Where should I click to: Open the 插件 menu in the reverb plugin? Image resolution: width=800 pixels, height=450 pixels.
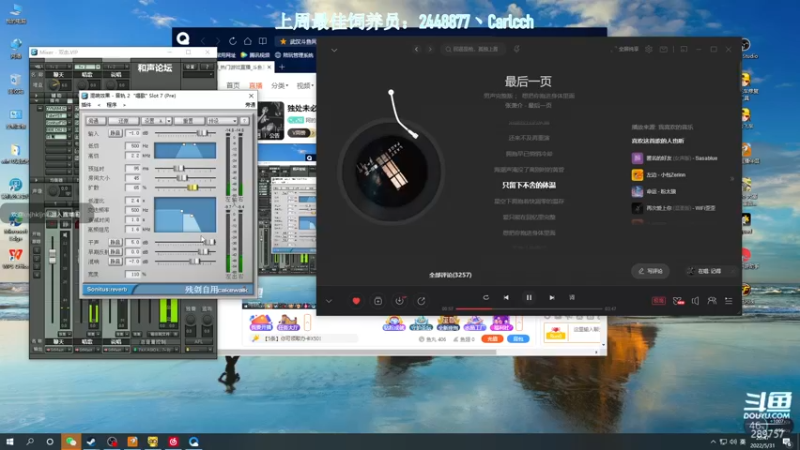point(86,105)
